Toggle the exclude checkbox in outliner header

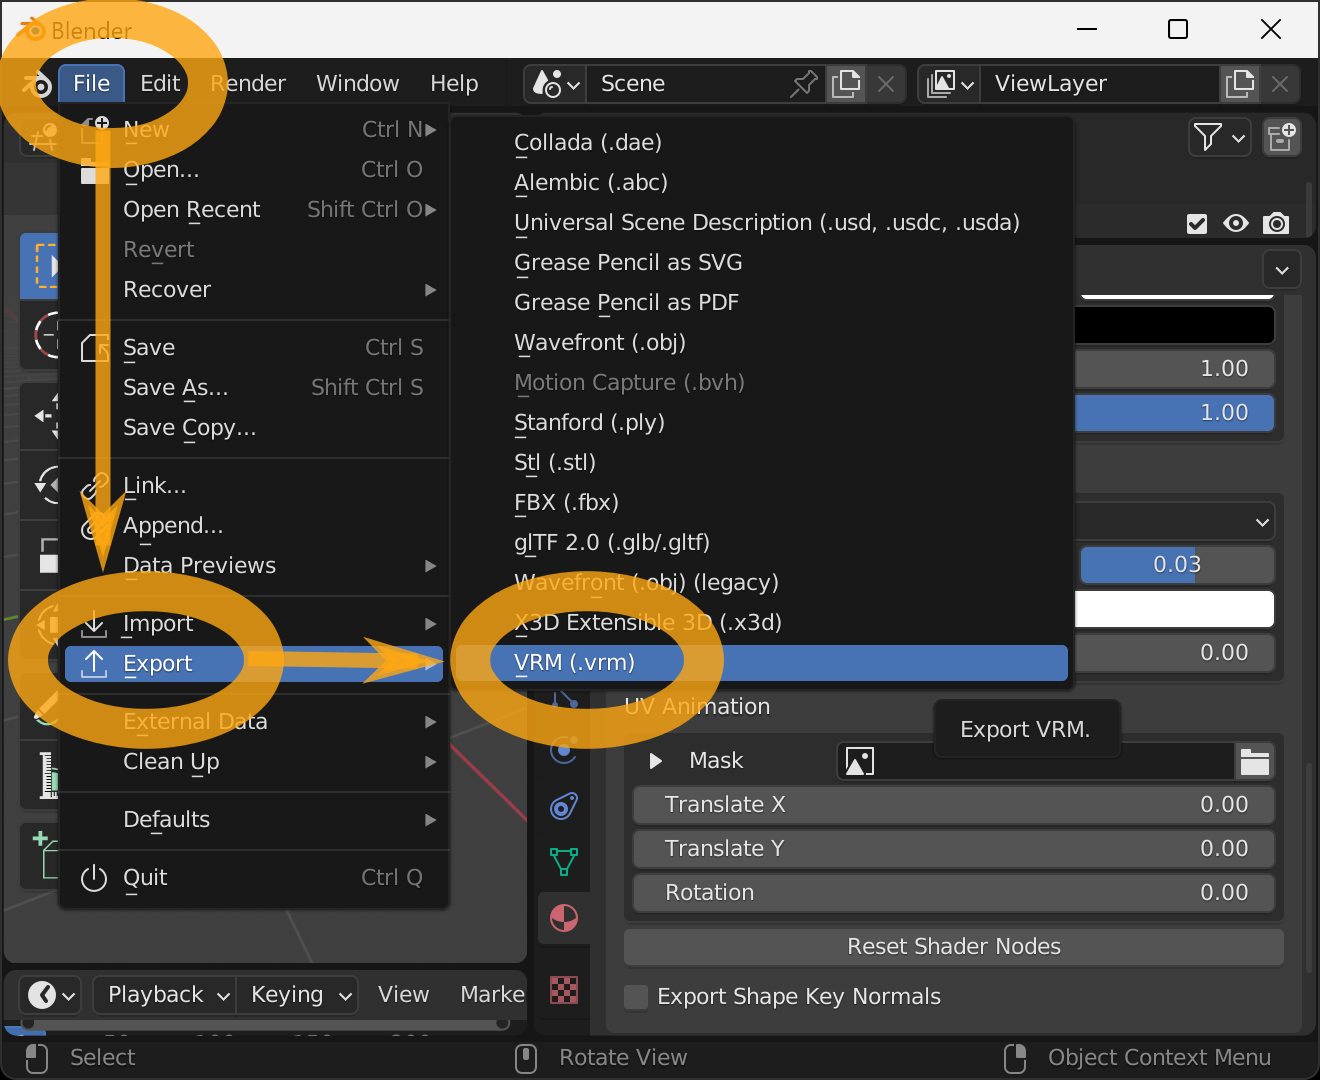1197,223
